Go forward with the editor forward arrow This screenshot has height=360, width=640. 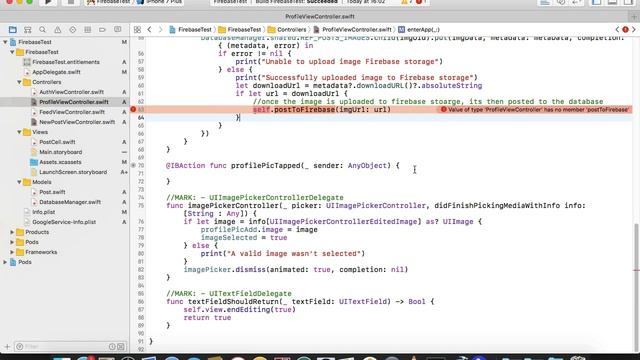pyautogui.click(x=160, y=29)
